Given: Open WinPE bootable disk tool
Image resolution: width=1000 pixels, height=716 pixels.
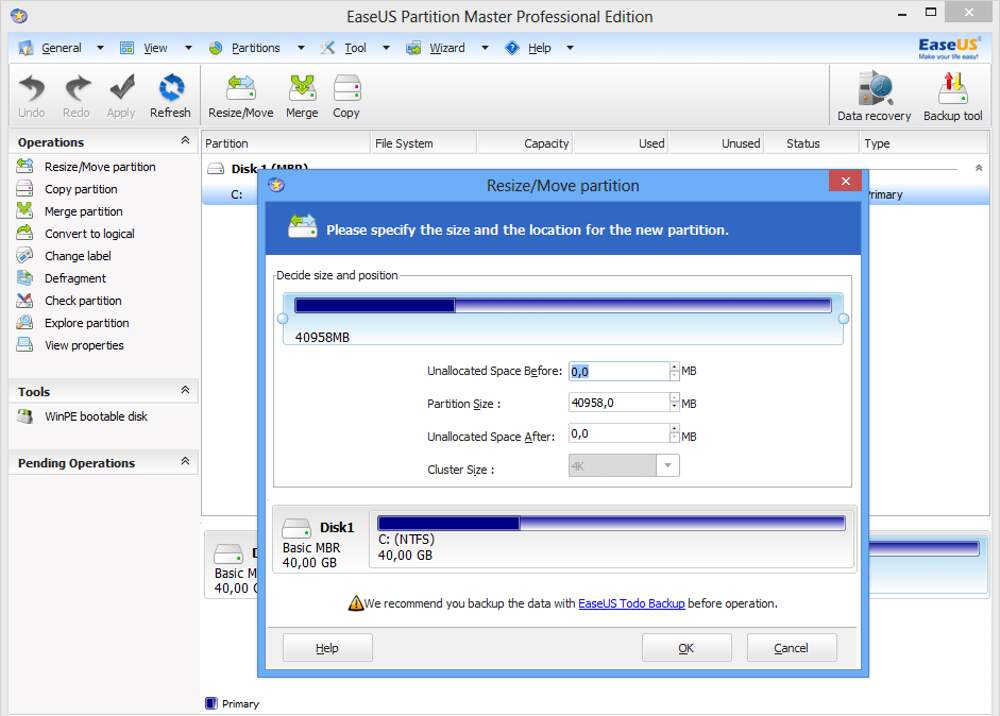Looking at the screenshot, I should [95, 416].
